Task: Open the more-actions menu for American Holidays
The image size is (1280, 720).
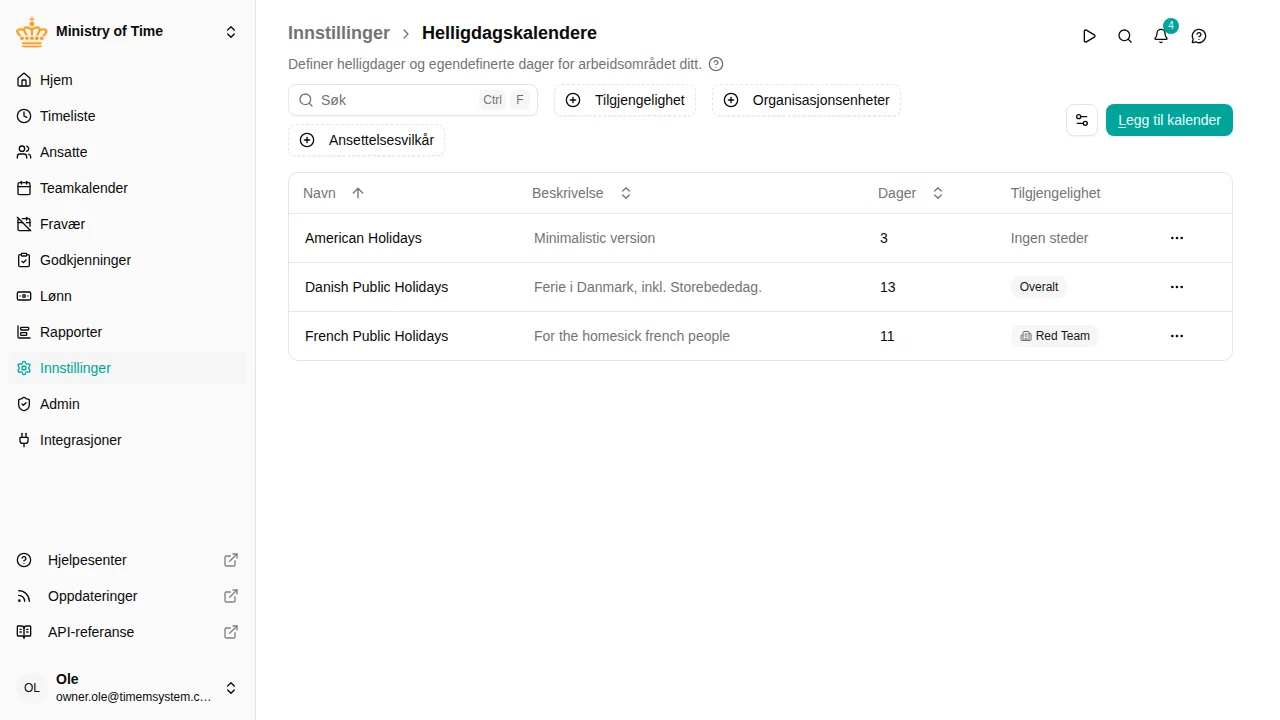Action: tap(1177, 238)
